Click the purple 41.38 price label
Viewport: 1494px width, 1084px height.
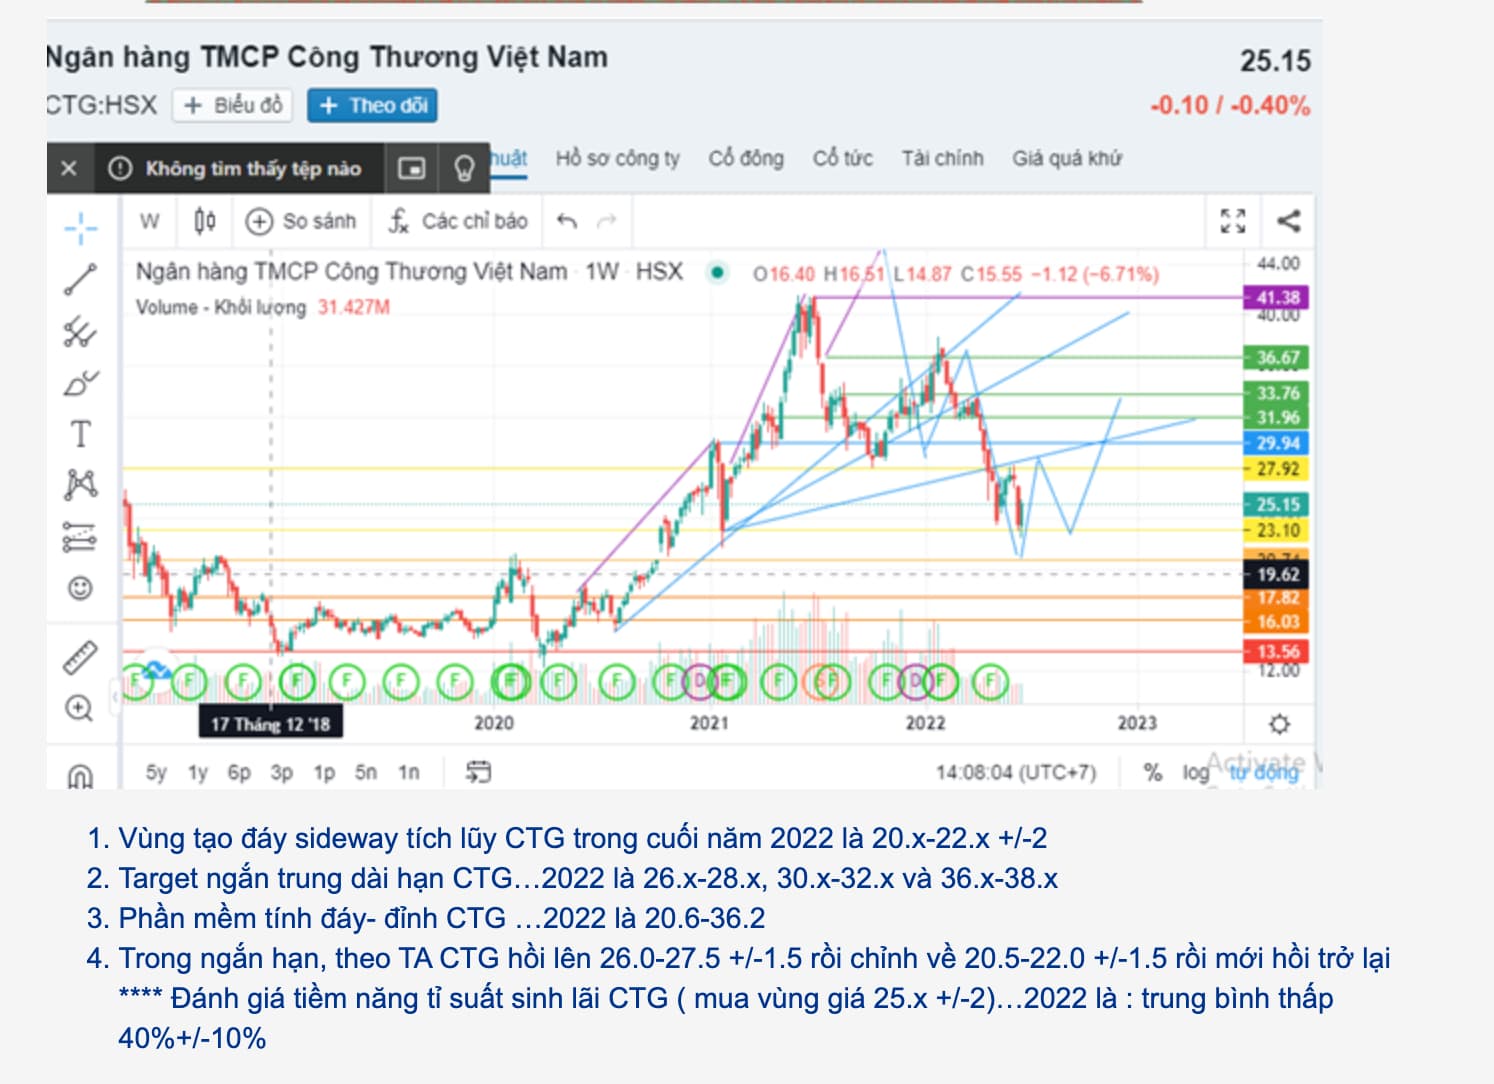click(1277, 297)
